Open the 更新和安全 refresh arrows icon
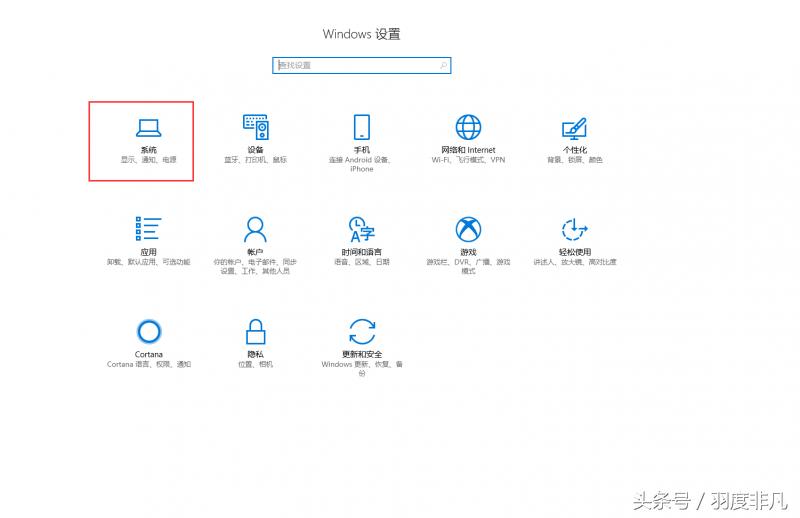 click(362, 331)
